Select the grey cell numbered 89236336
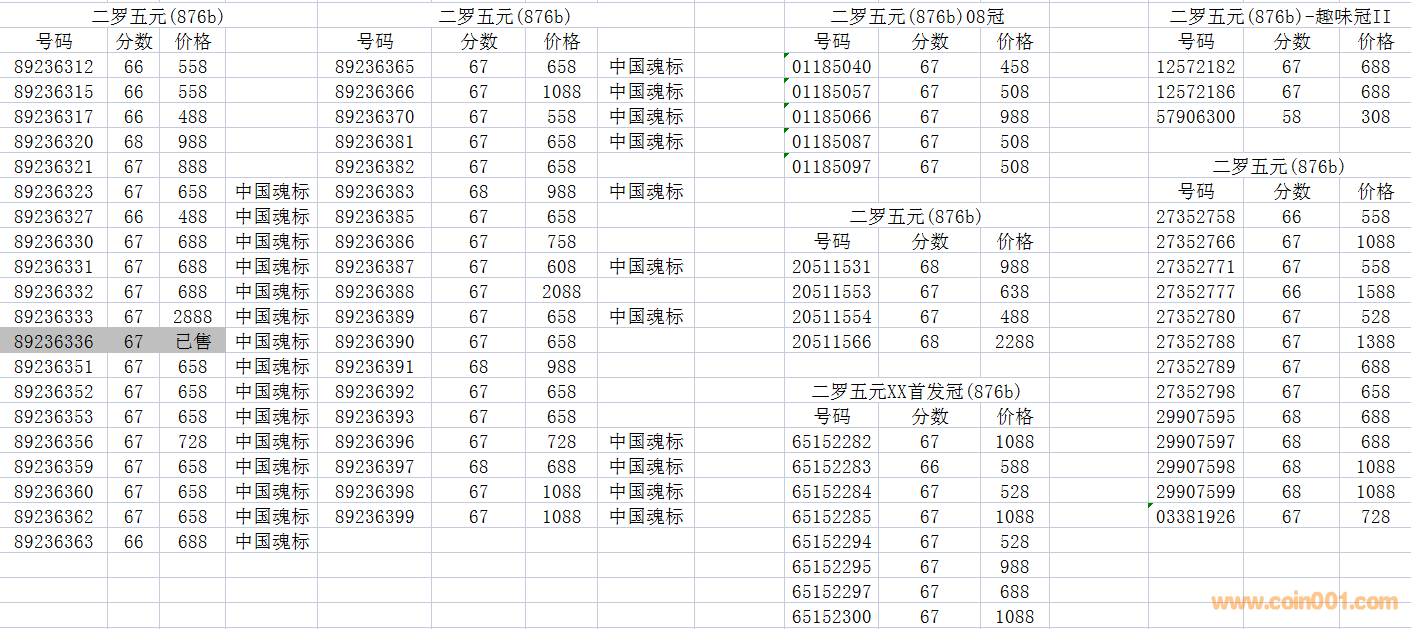The image size is (1411, 629). pyautogui.click(x=54, y=342)
